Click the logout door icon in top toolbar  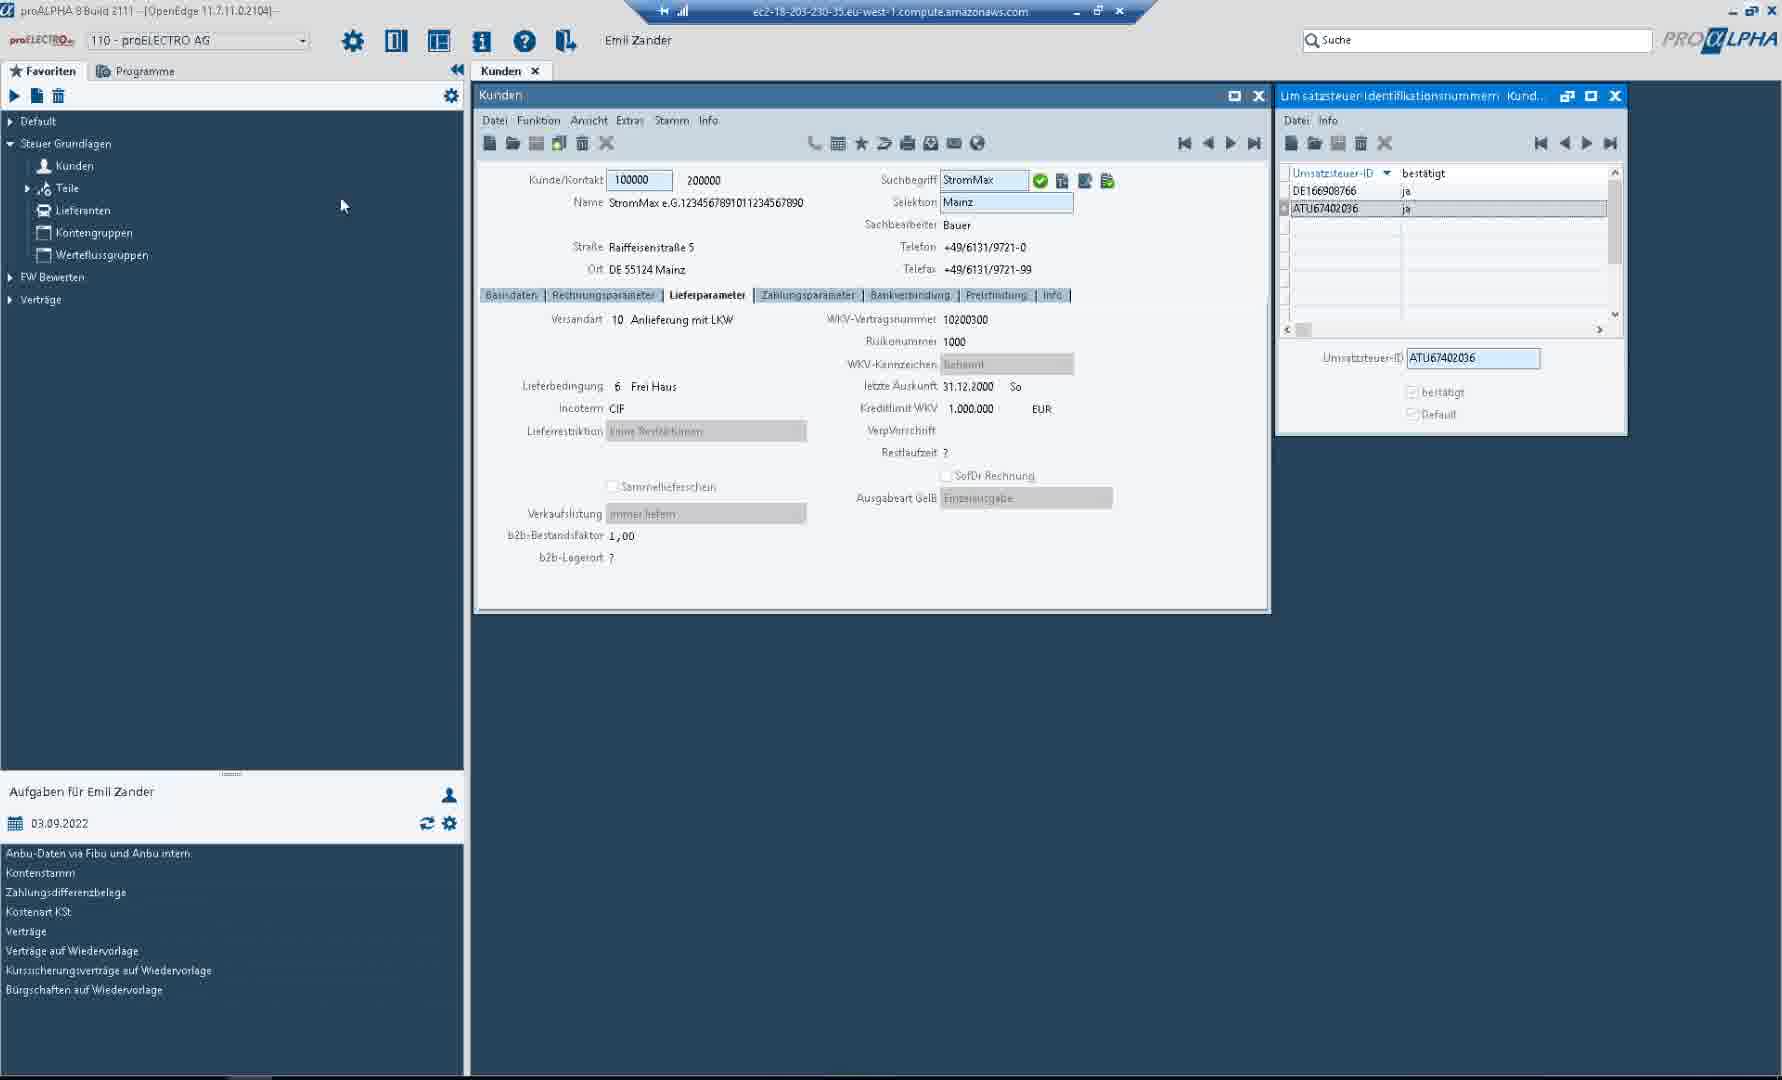point(566,41)
